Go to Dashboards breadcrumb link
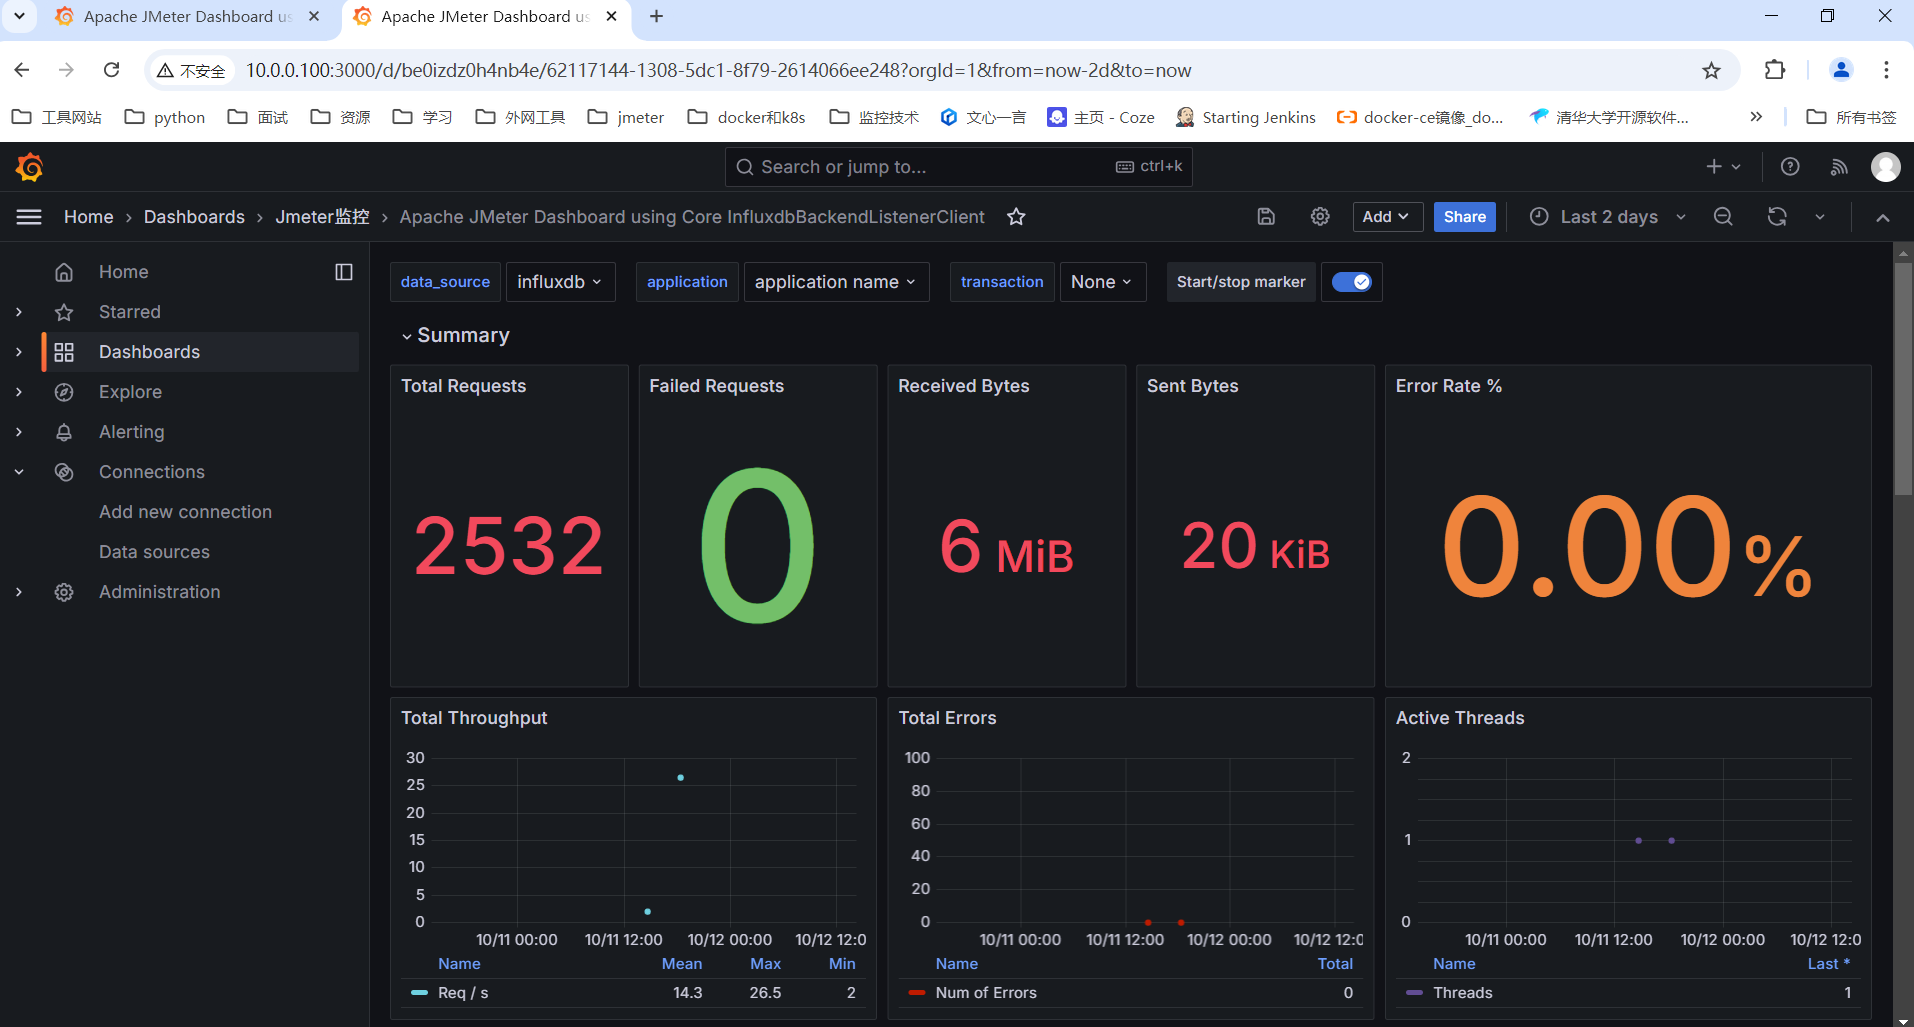1914x1027 pixels. click(x=194, y=217)
